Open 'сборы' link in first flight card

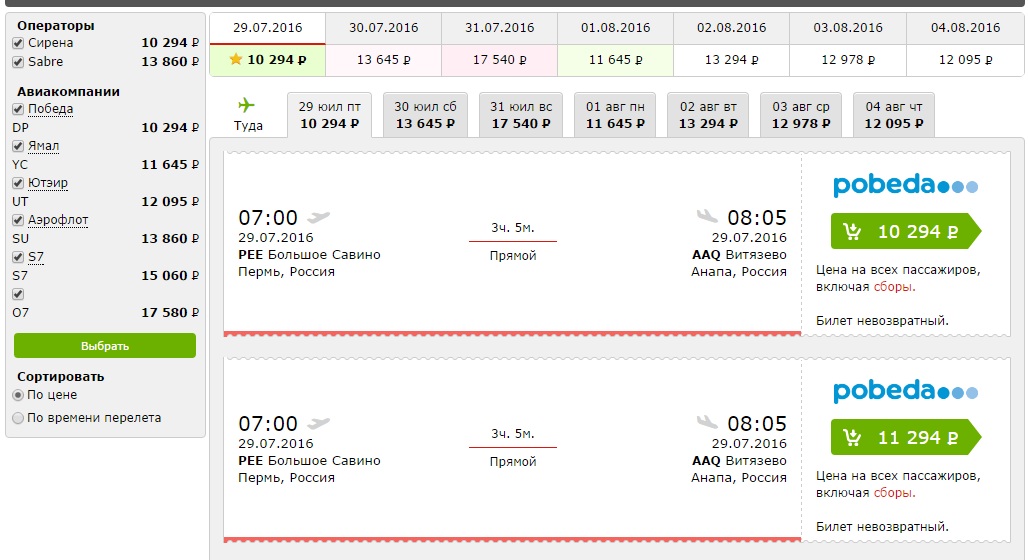893,286
